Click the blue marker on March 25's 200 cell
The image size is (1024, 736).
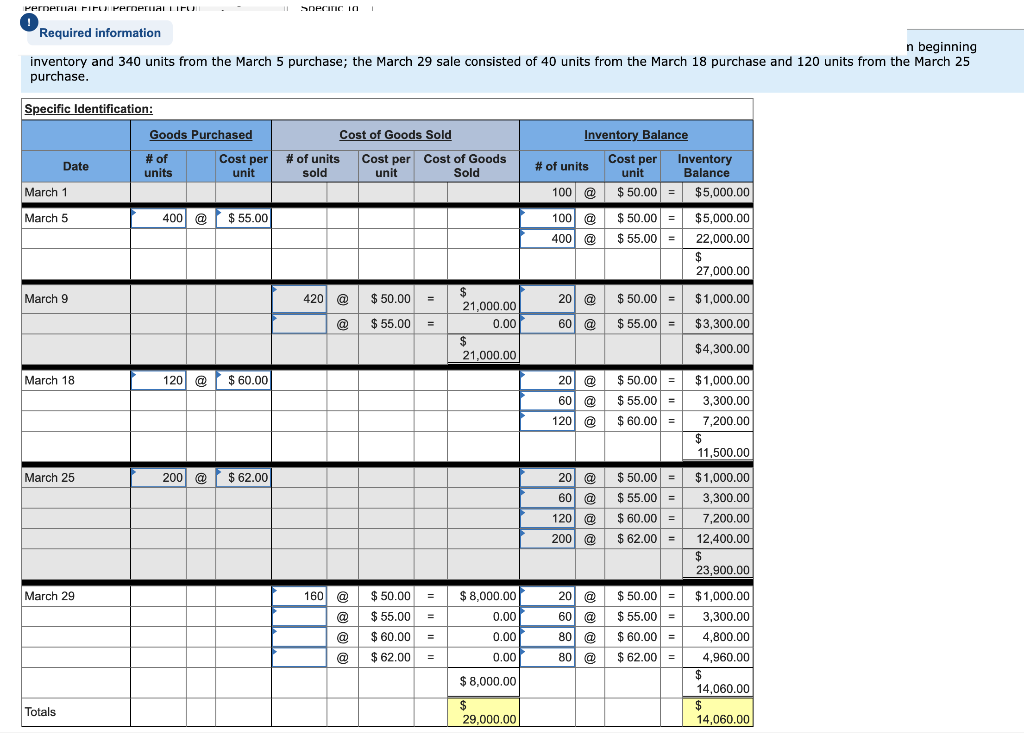click(134, 472)
